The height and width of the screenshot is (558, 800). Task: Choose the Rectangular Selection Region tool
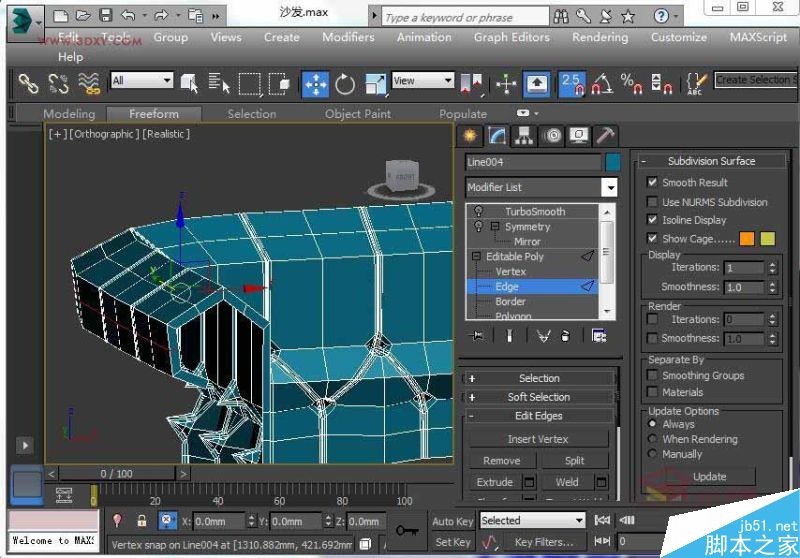click(x=250, y=84)
